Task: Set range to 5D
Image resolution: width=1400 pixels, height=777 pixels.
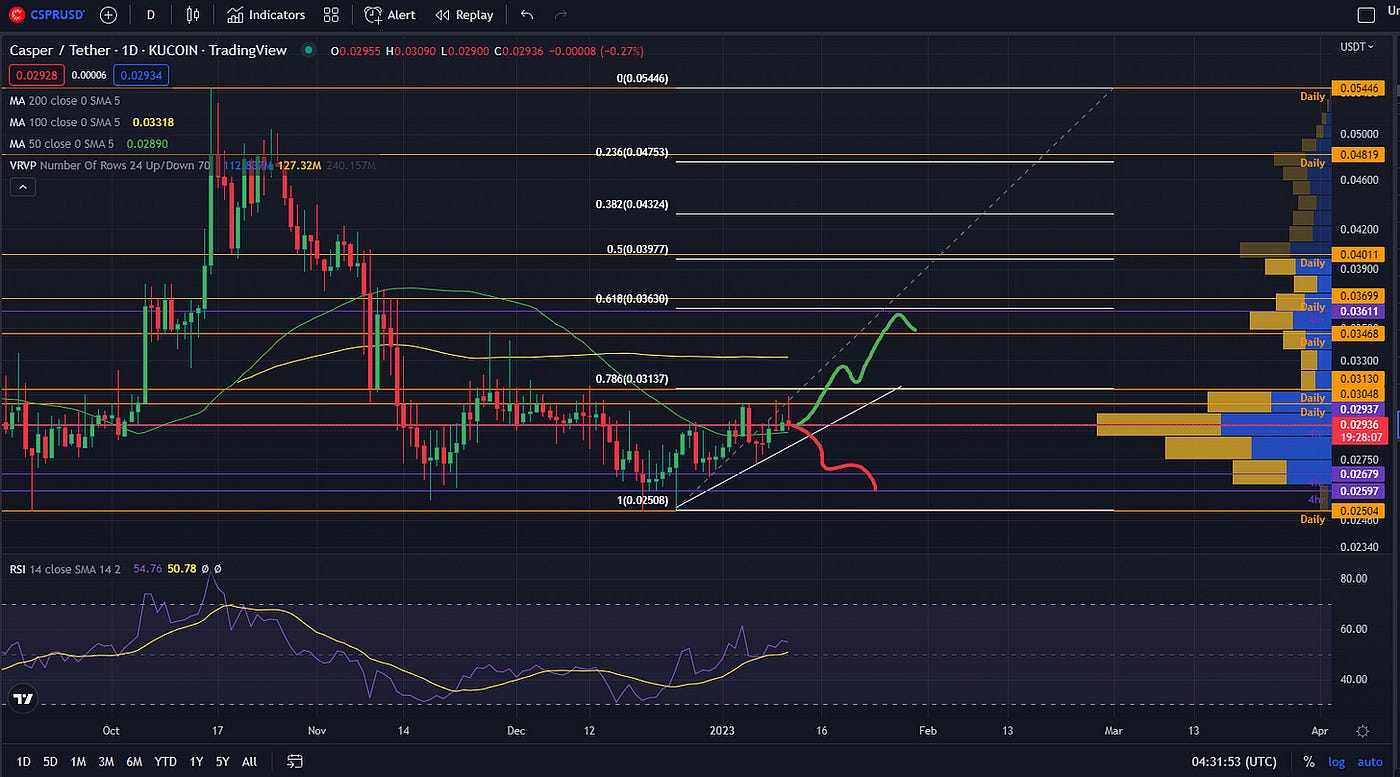Action: [50, 761]
